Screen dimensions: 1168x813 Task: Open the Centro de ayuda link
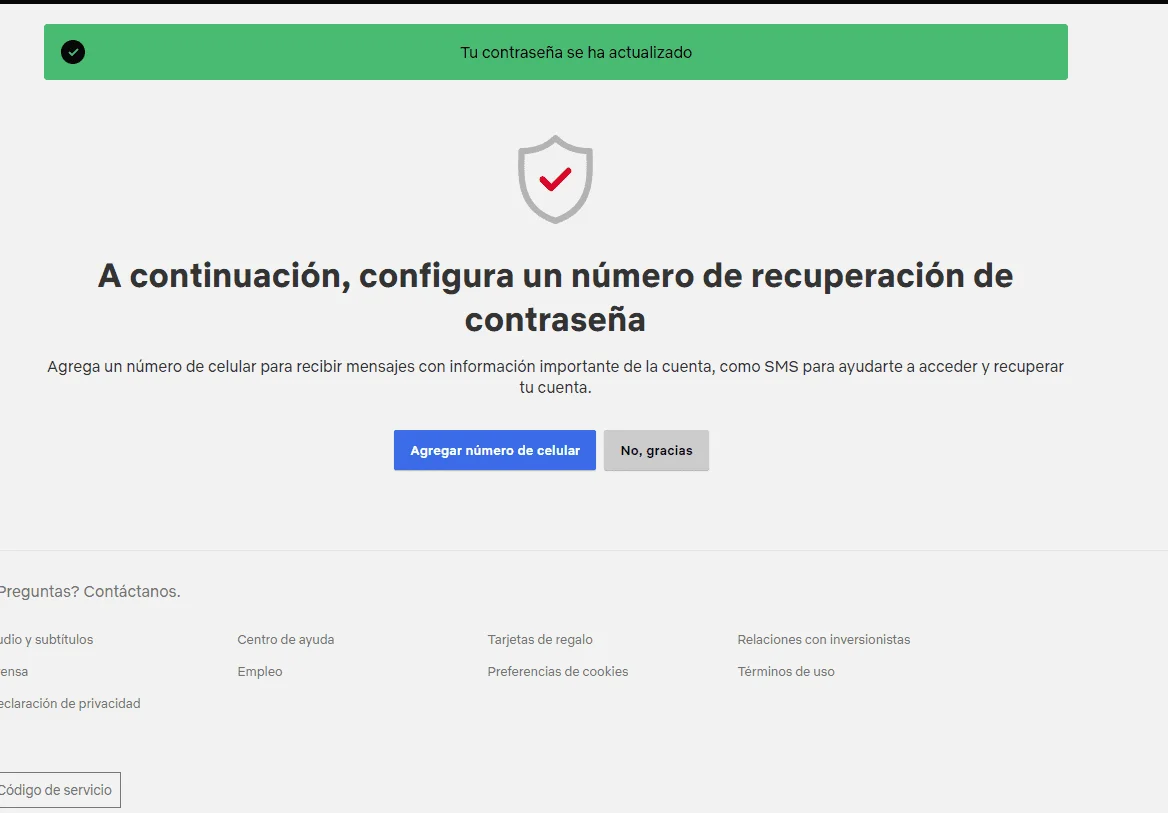tap(286, 639)
